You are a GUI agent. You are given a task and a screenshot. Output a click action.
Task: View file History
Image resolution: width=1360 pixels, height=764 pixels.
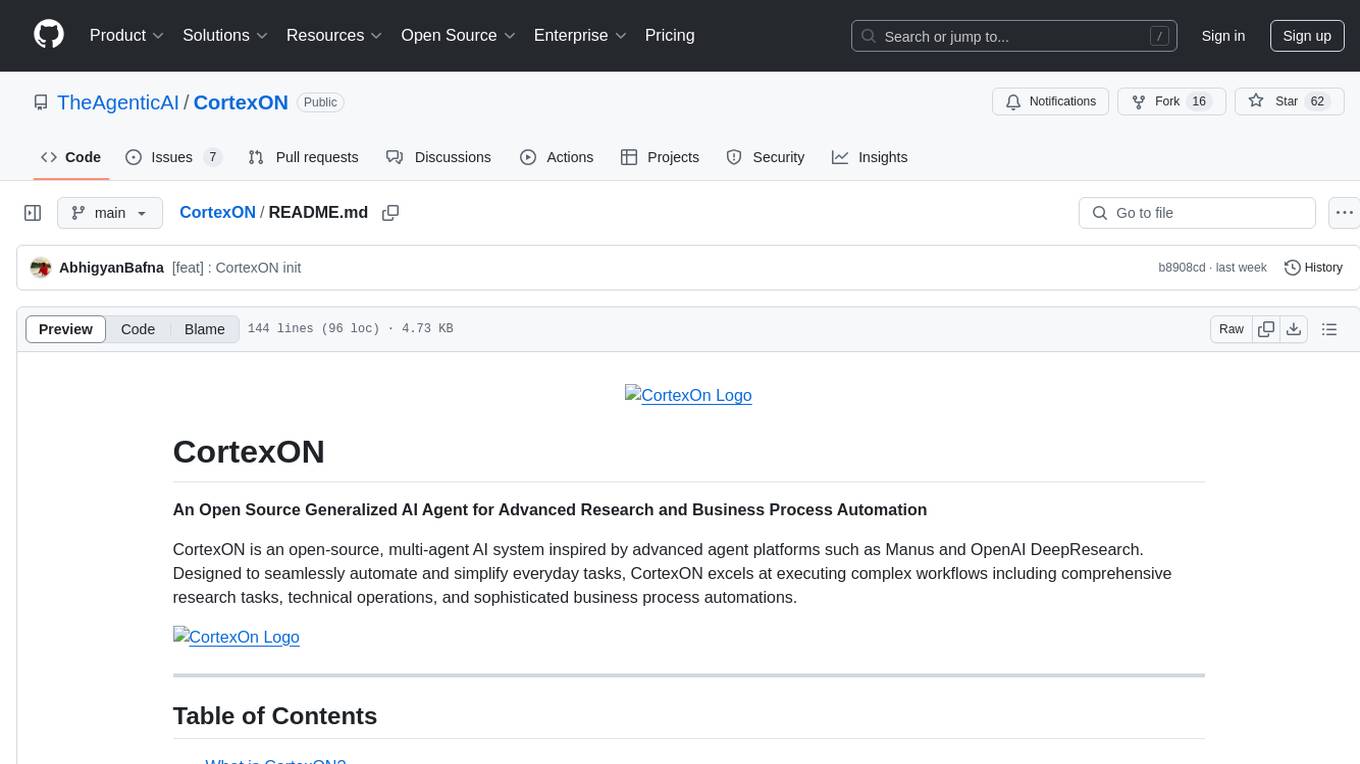pyautogui.click(x=1313, y=268)
